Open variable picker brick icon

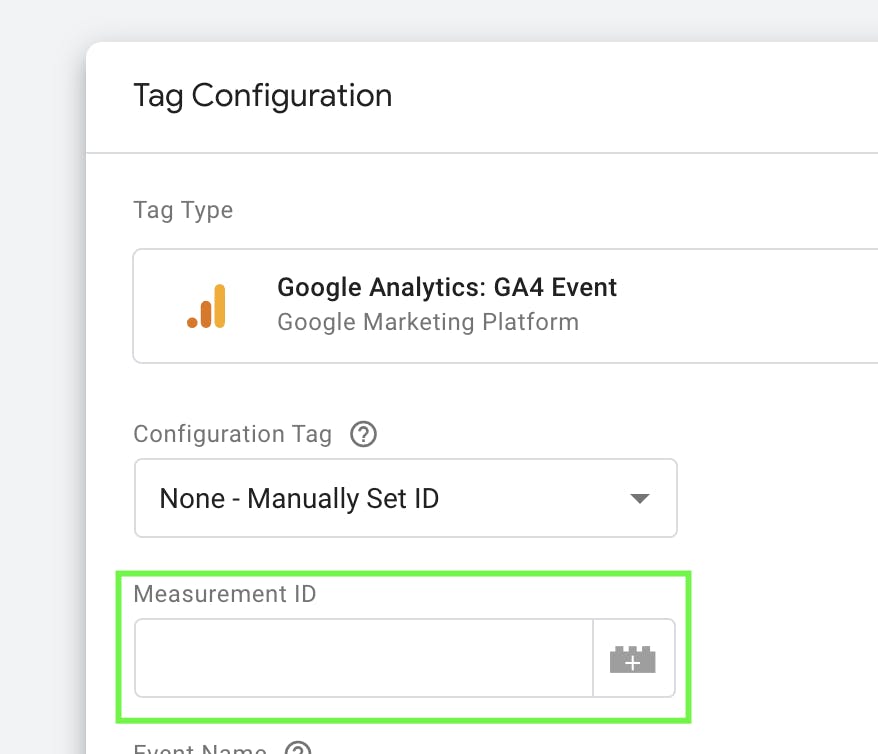(x=633, y=659)
